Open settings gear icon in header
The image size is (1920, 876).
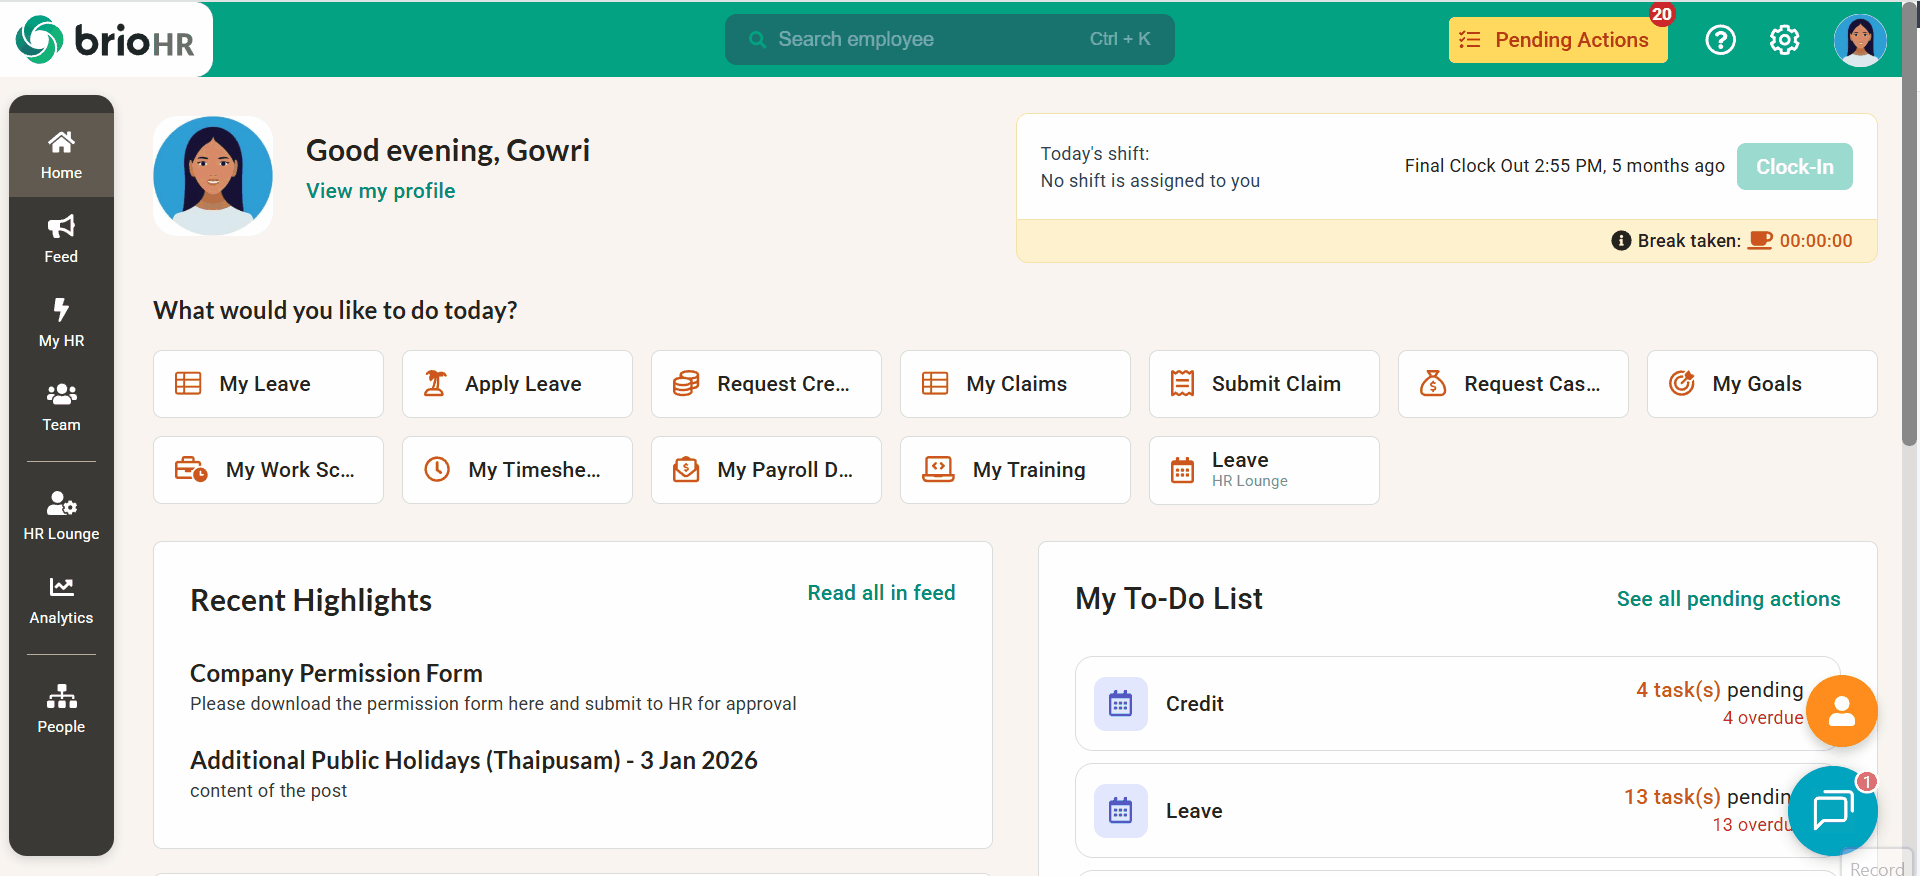pos(1784,40)
